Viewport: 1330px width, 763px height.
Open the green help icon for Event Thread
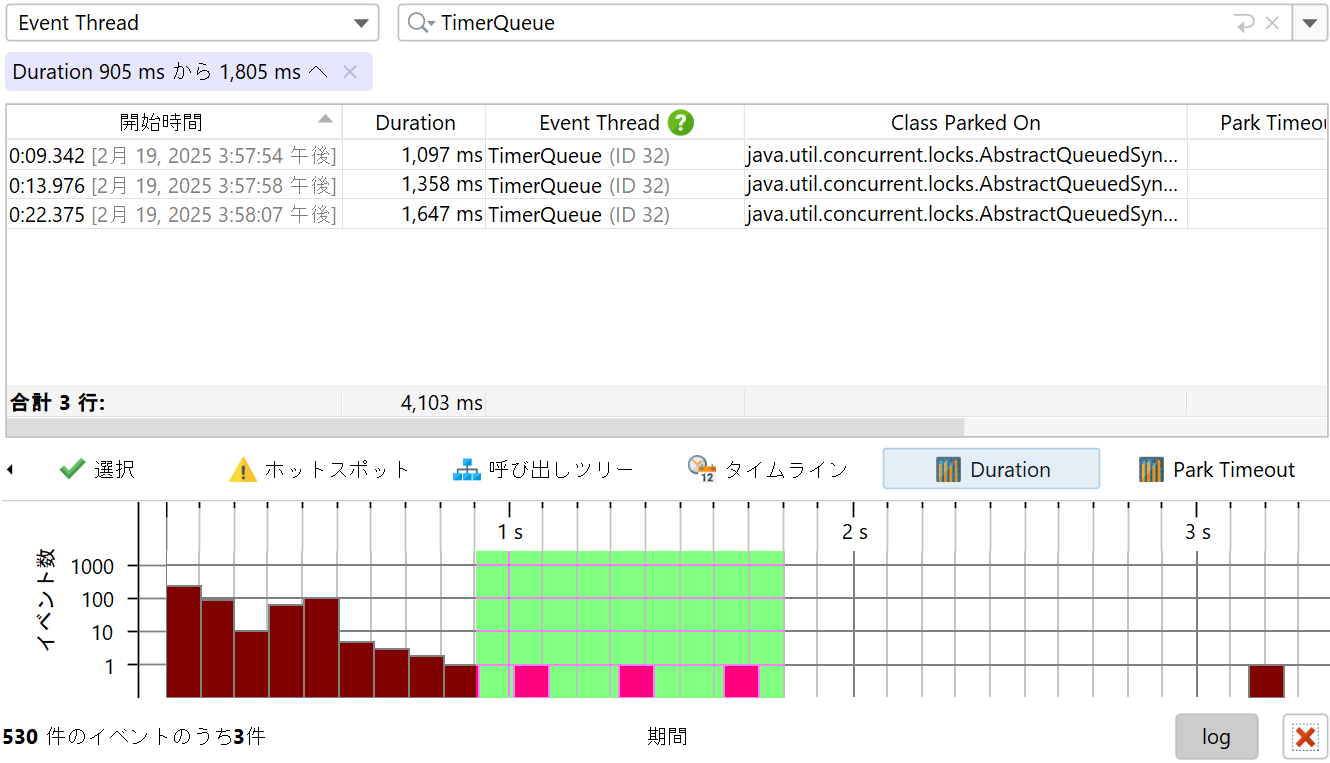[681, 122]
